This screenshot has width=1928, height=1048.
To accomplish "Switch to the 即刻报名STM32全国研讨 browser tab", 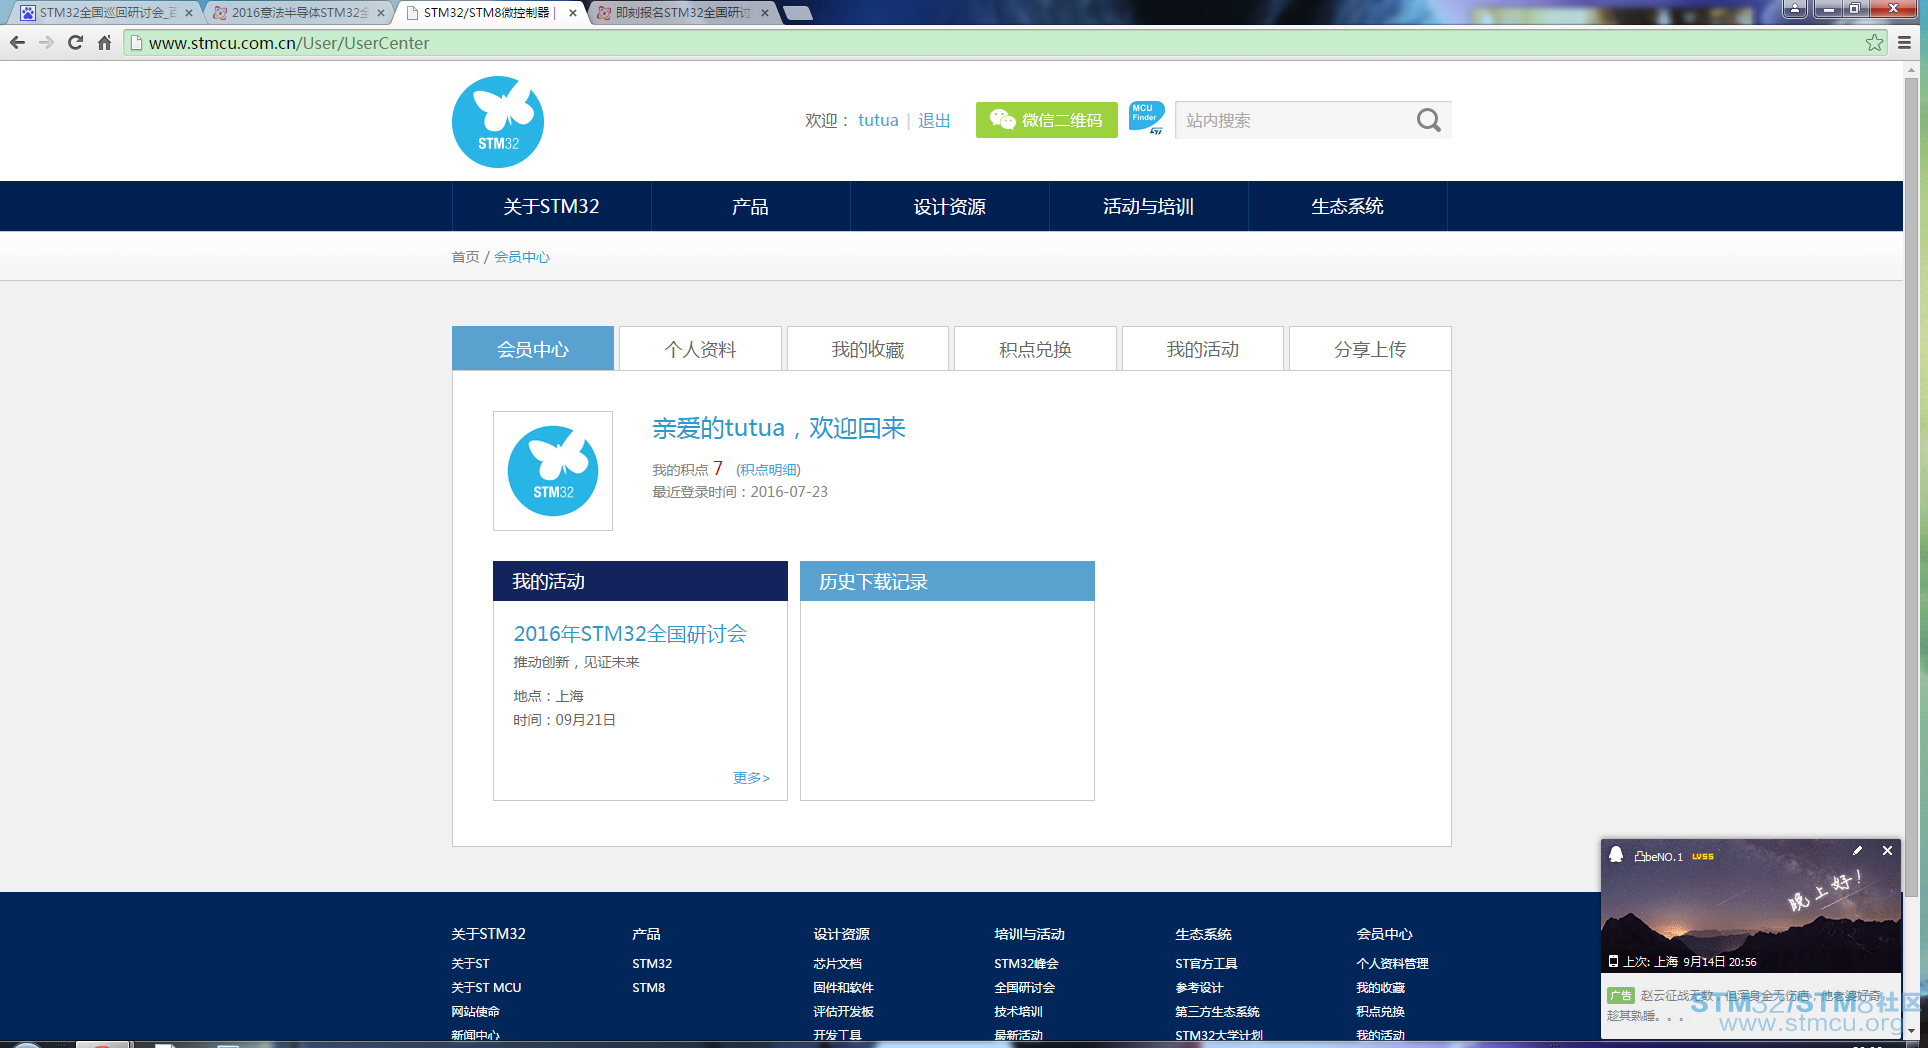I will click(x=682, y=13).
